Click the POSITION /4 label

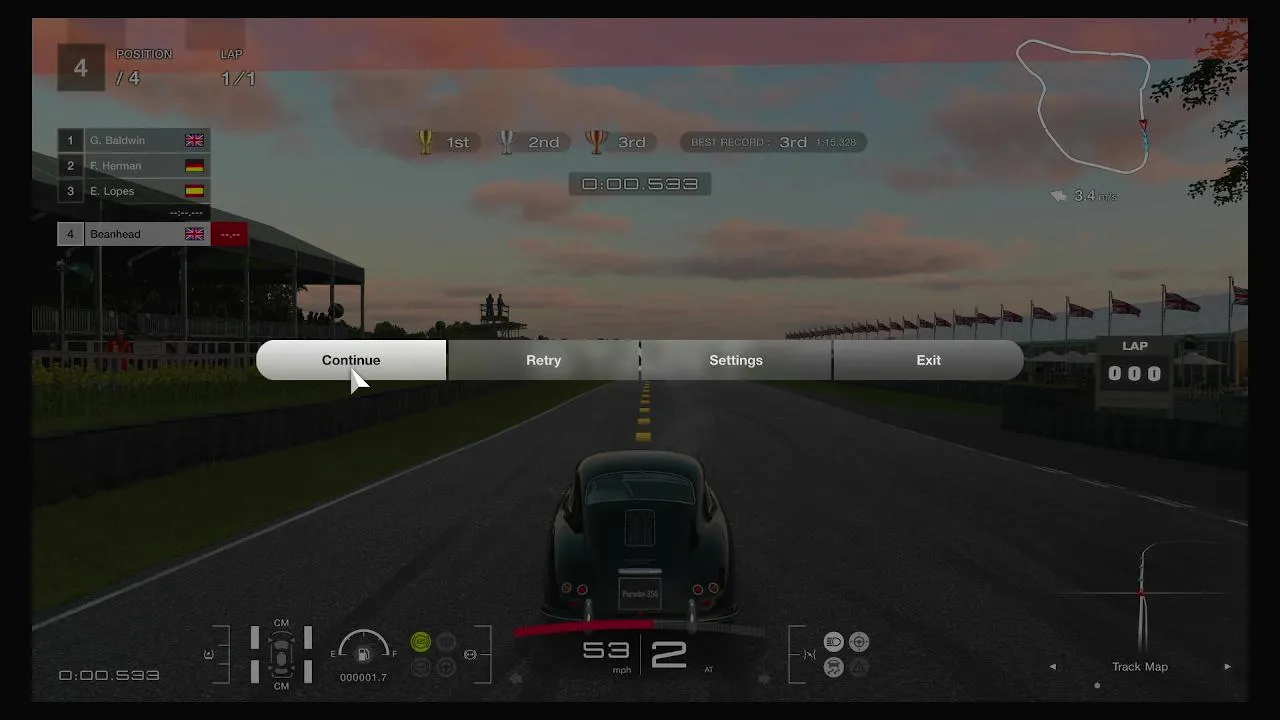point(143,68)
